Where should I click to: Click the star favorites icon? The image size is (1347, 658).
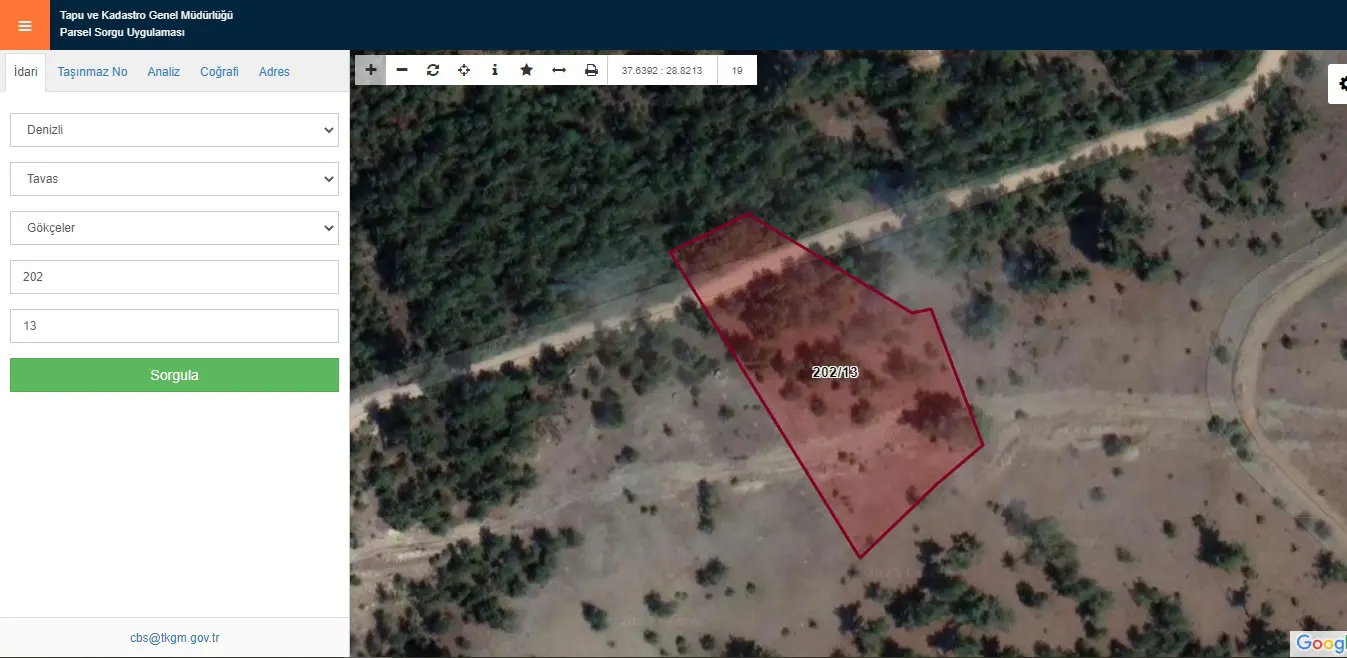(526, 70)
